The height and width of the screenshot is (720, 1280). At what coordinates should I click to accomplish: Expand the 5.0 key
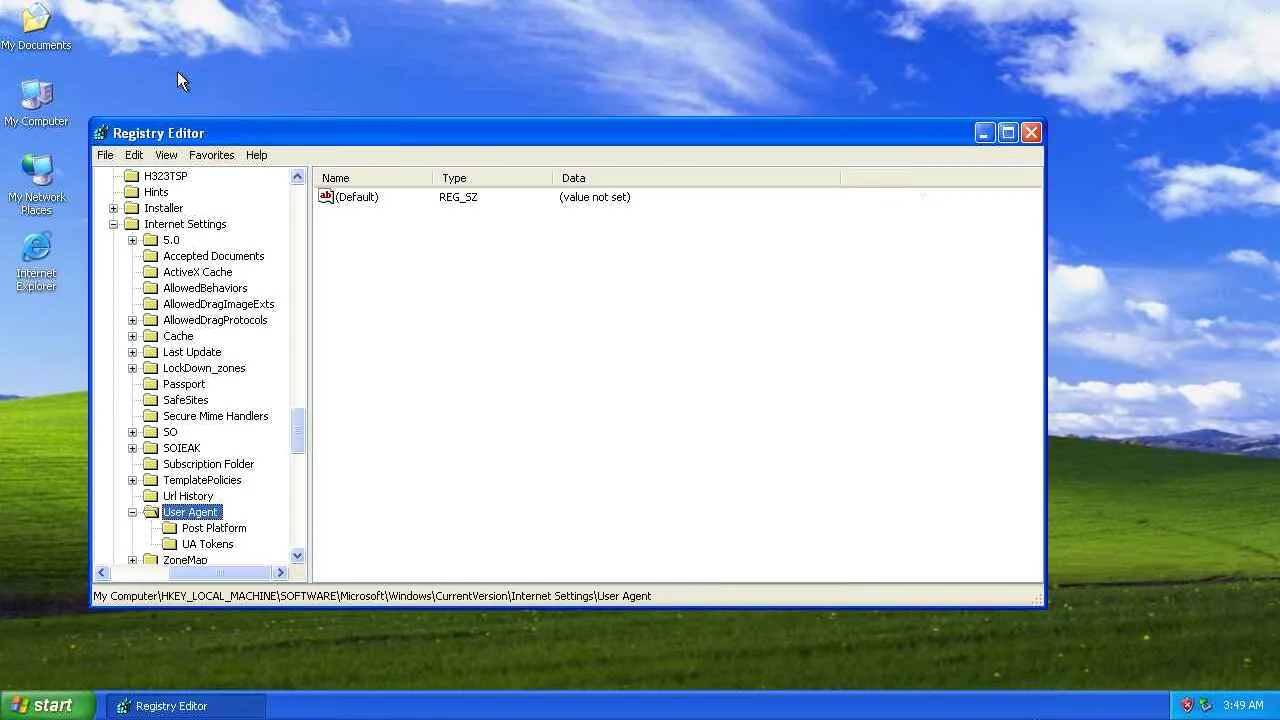click(133, 240)
